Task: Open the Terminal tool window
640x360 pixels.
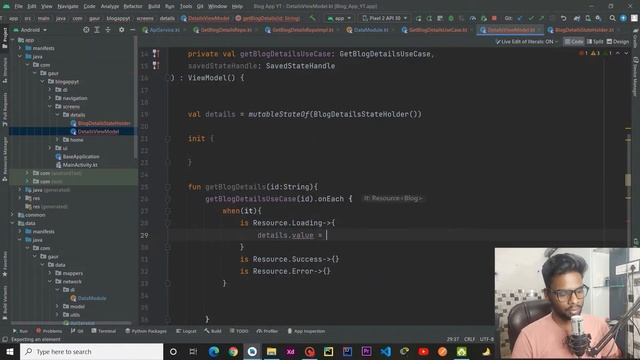Action: (x=104, y=331)
